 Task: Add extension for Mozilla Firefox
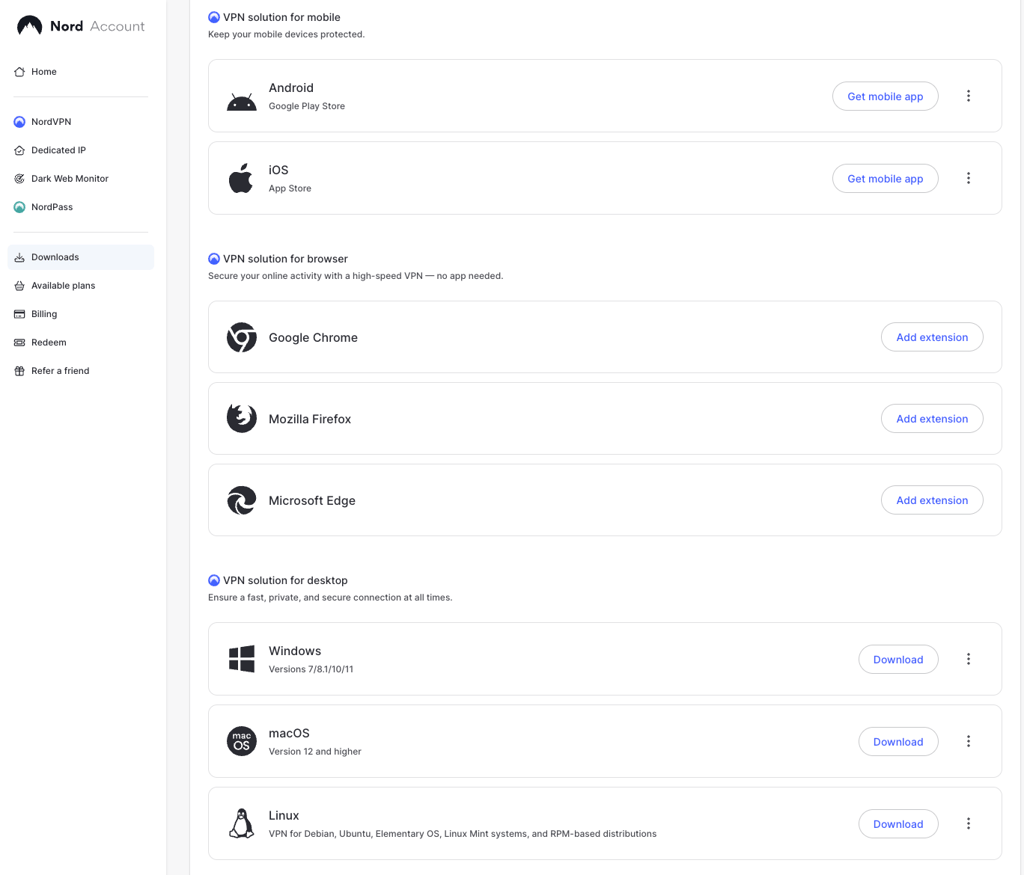pos(932,419)
